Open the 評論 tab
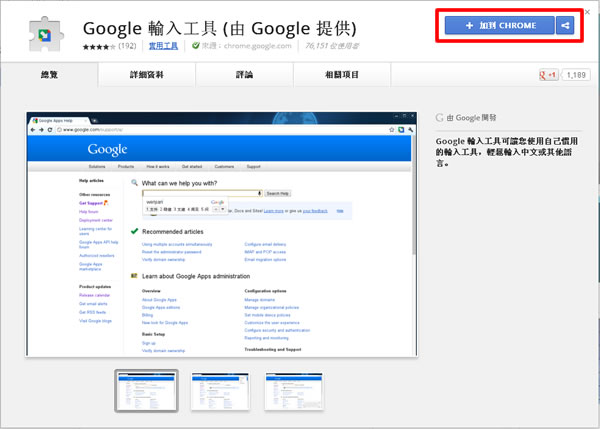The width and height of the screenshot is (600, 429). pyautogui.click(x=245, y=75)
